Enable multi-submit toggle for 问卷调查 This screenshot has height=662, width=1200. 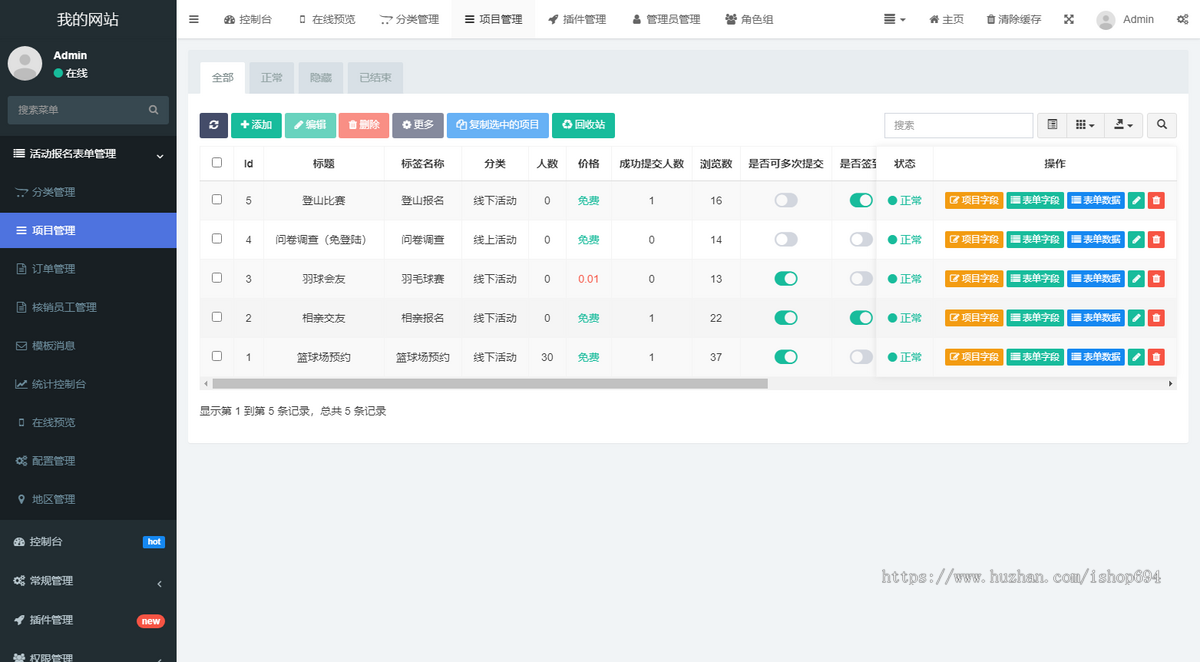[x=786, y=239]
